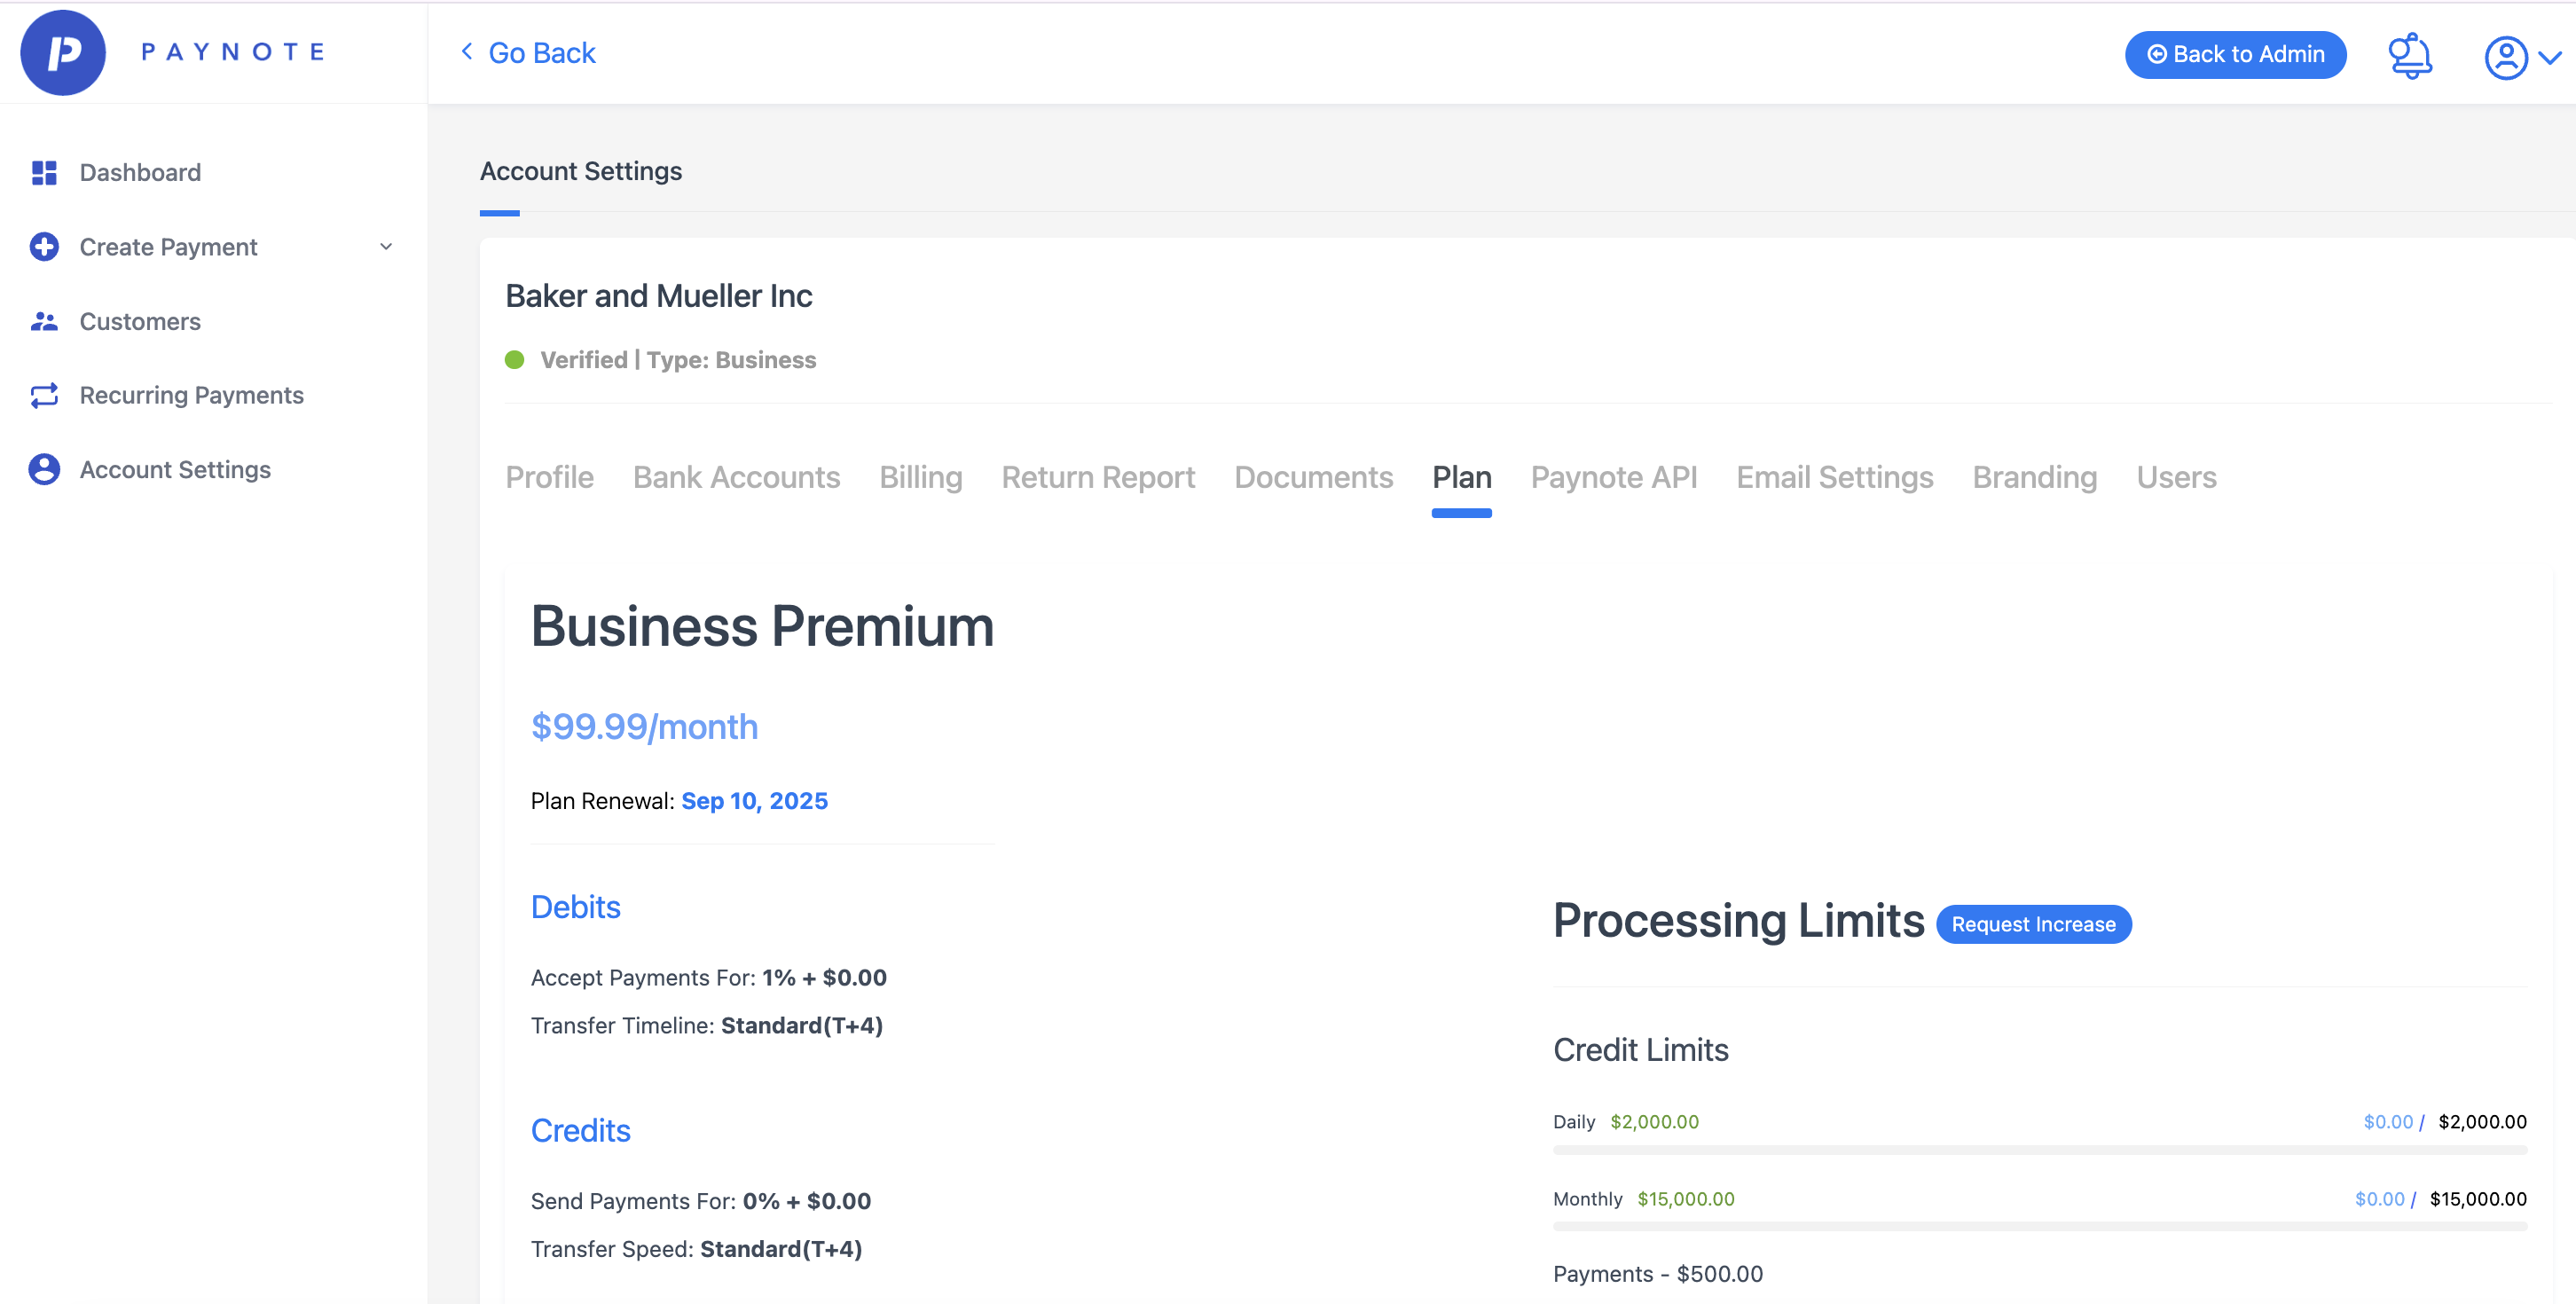
Task: Click the PAYNOTE brand text
Action: coord(233,52)
